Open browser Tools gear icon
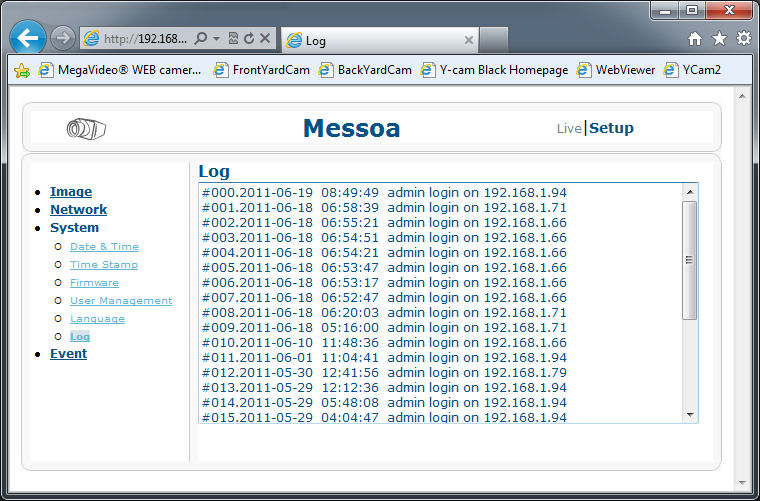 [744, 38]
